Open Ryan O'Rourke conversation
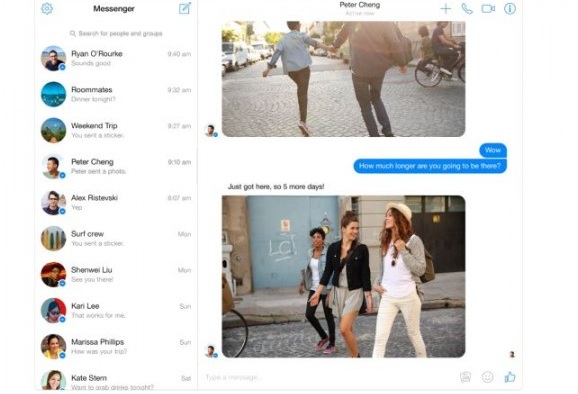The image size is (578, 394). coord(116,58)
